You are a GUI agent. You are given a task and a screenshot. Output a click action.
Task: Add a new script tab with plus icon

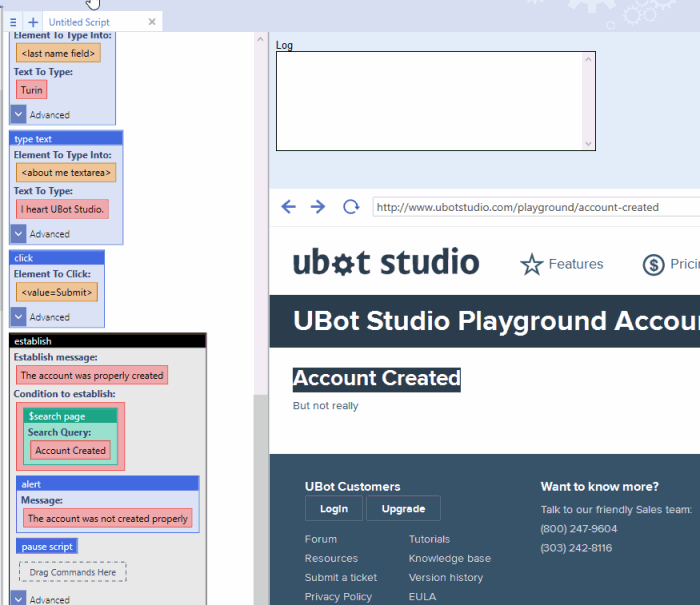point(33,22)
